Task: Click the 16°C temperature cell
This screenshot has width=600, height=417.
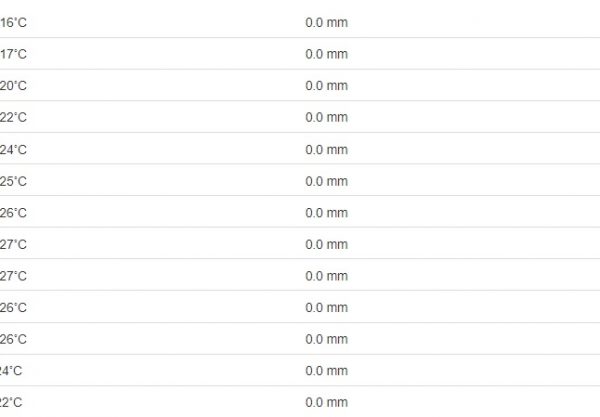Action: tap(13, 22)
